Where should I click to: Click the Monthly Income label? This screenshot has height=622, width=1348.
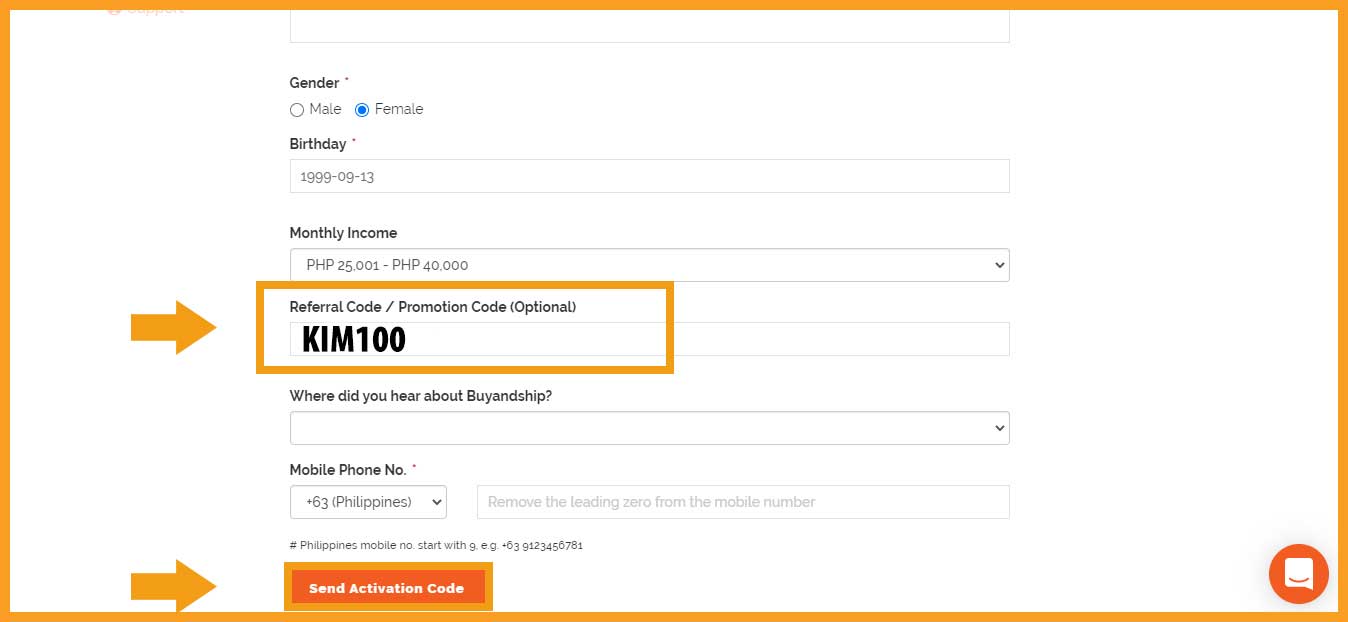point(343,233)
